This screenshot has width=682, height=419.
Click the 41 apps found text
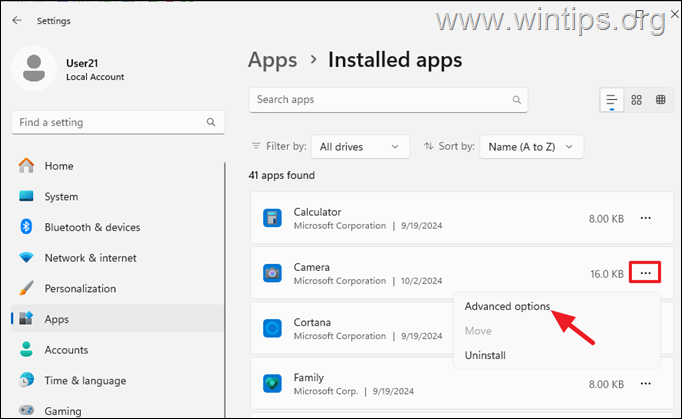[281, 175]
